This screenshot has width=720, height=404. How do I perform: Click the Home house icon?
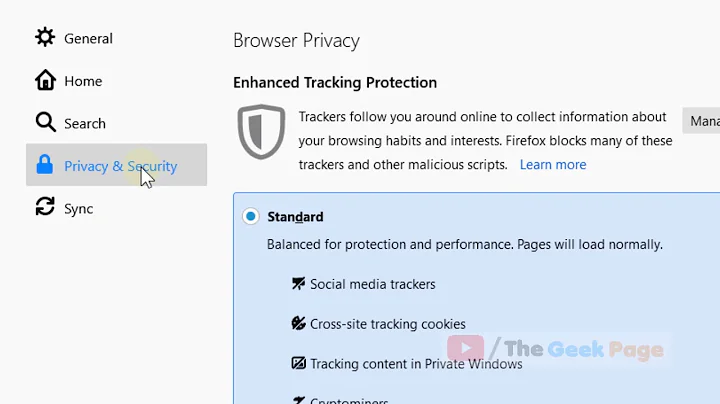point(45,80)
